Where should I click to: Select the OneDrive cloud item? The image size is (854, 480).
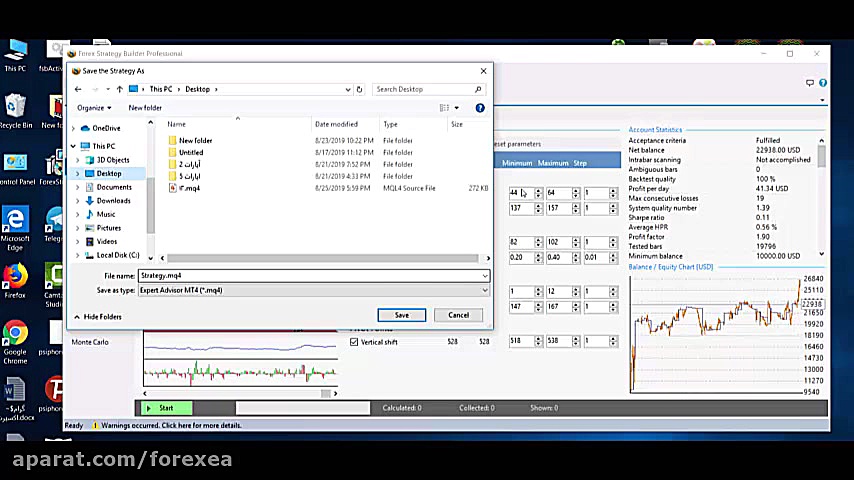[x=100, y=128]
